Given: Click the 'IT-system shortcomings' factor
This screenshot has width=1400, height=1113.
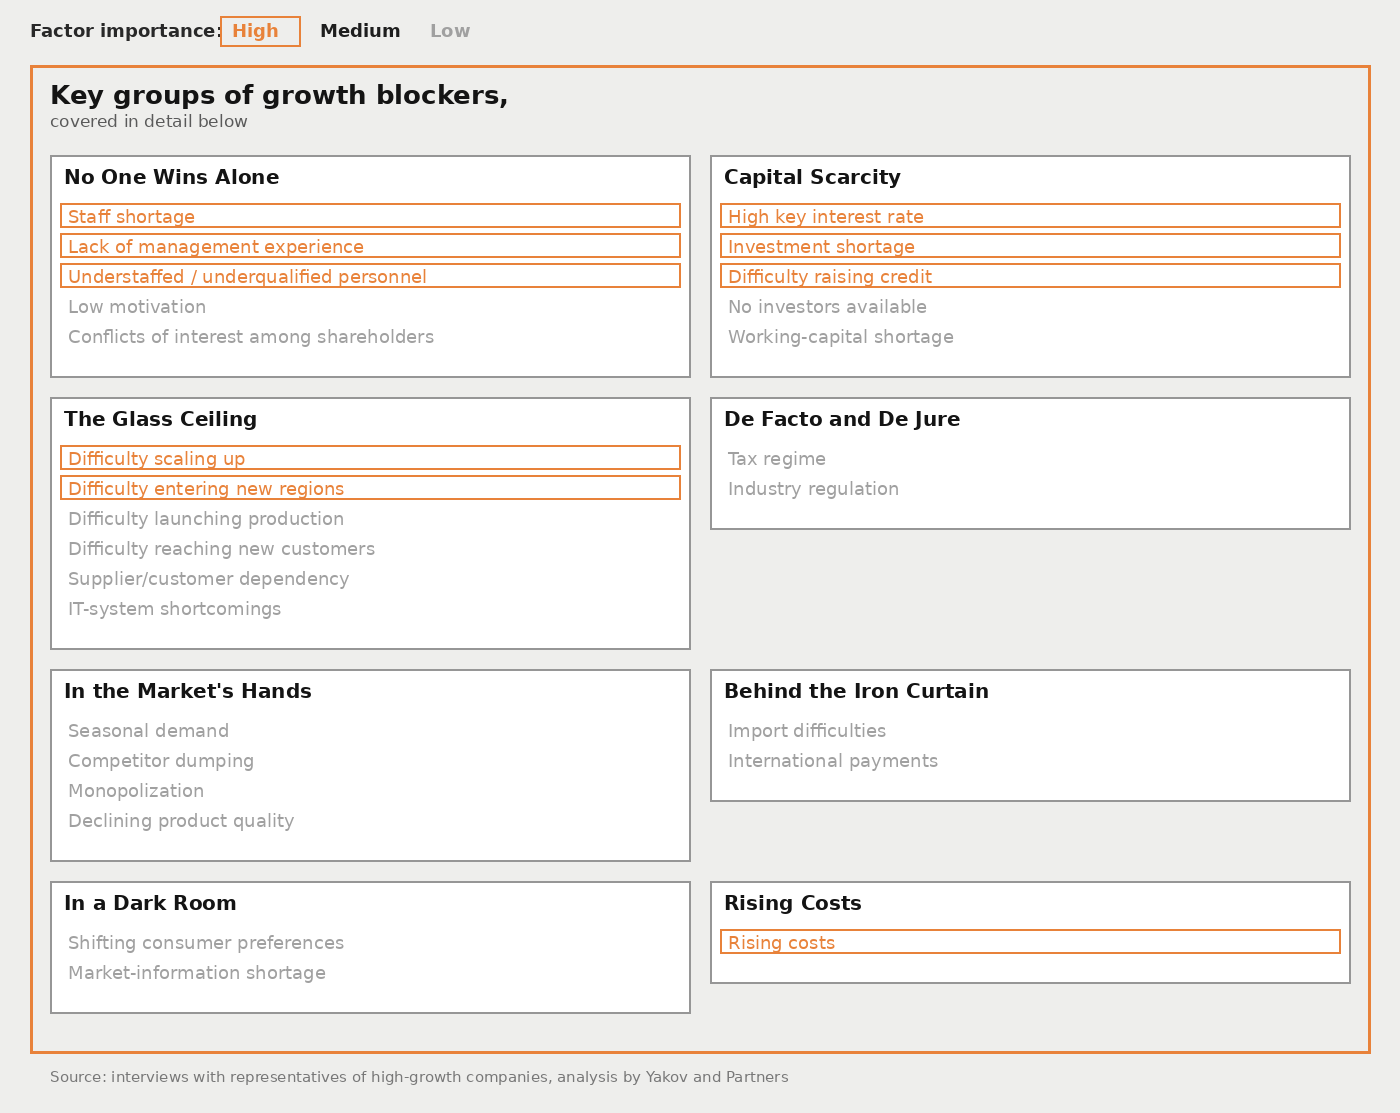Looking at the screenshot, I should [174, 609].
